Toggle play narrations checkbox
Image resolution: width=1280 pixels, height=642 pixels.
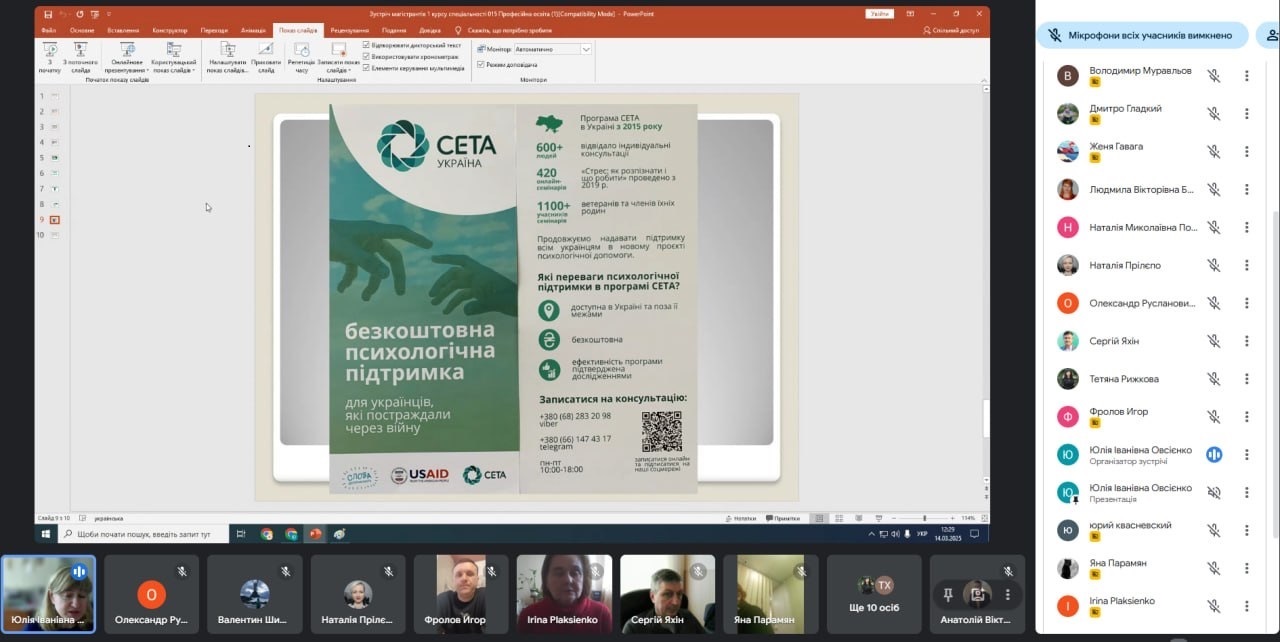[x=366, y=46]
